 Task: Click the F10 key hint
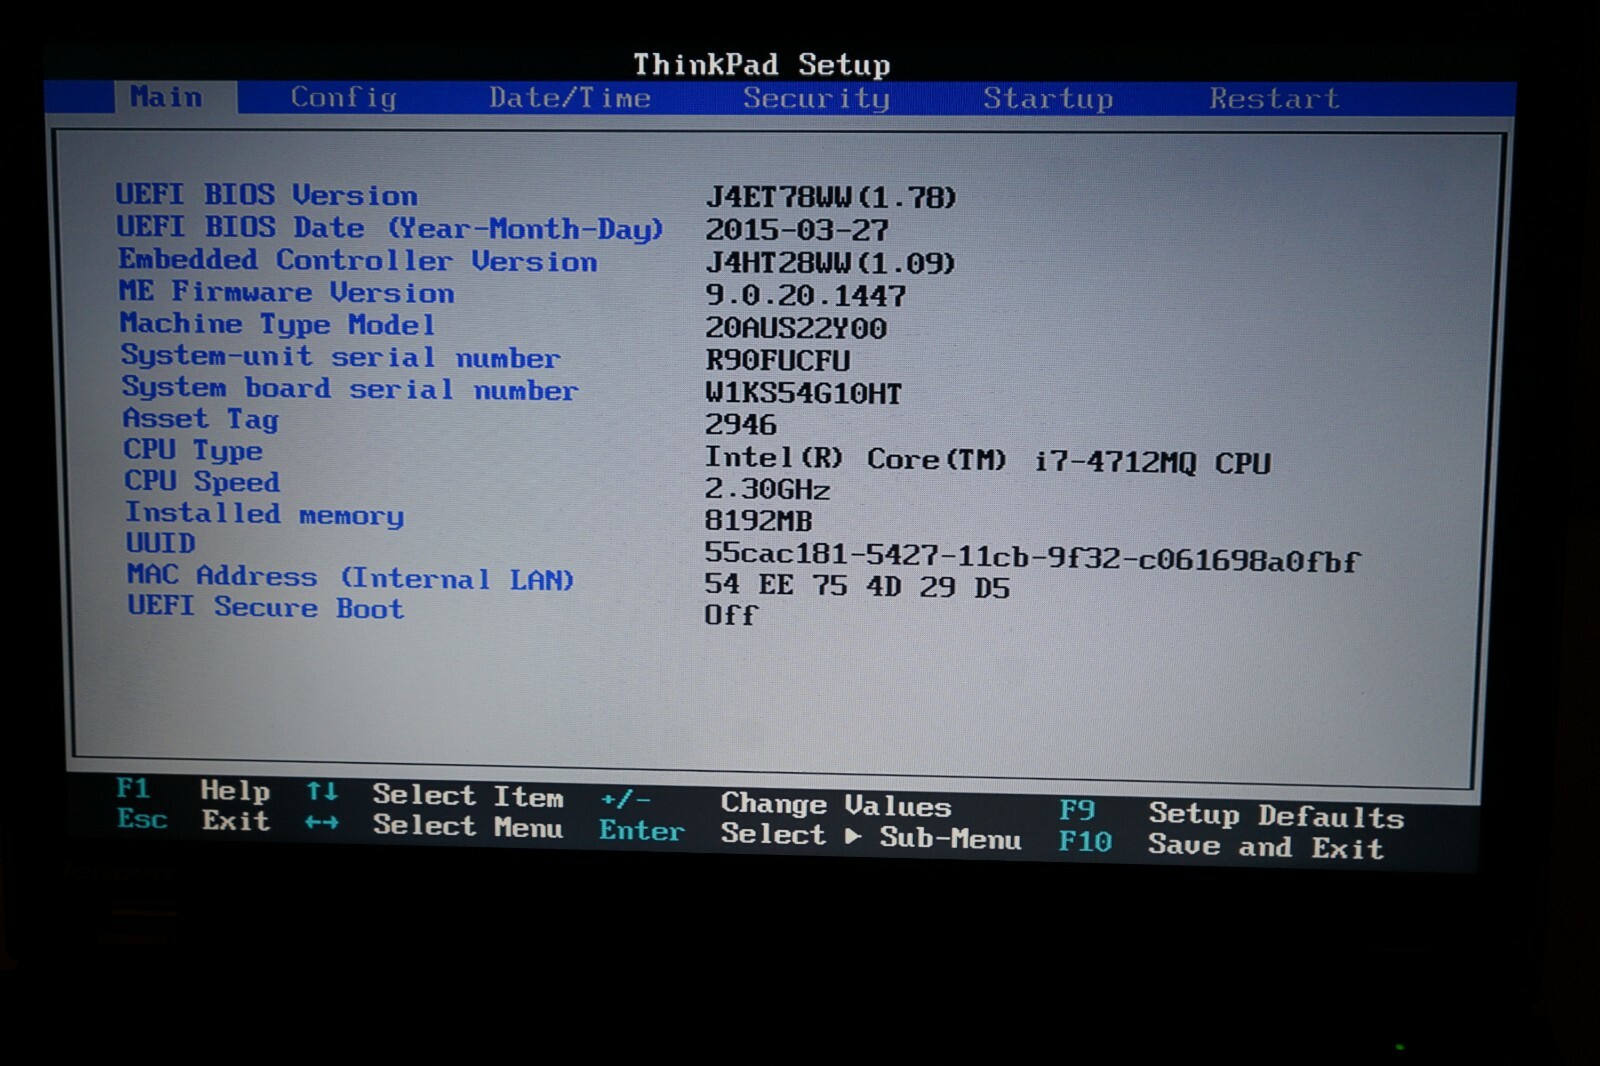point(1086,841)
